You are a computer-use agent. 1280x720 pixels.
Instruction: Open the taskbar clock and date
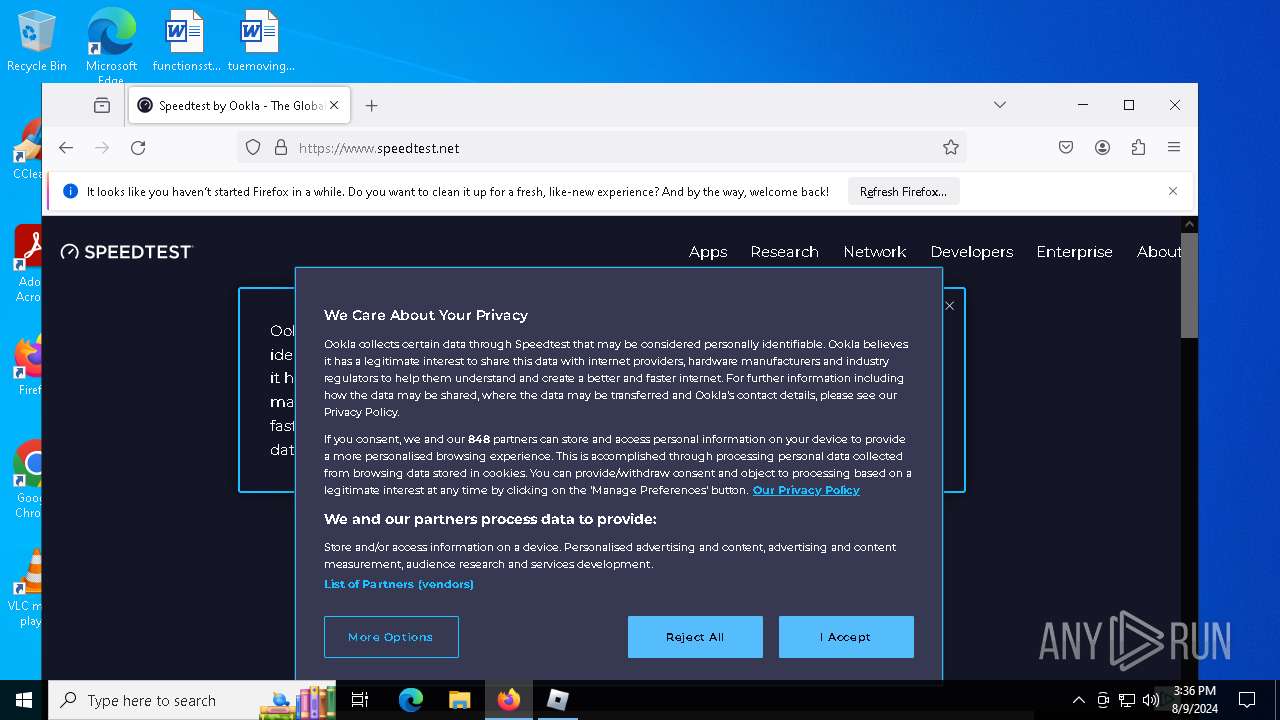click(x=1195, y=700)
